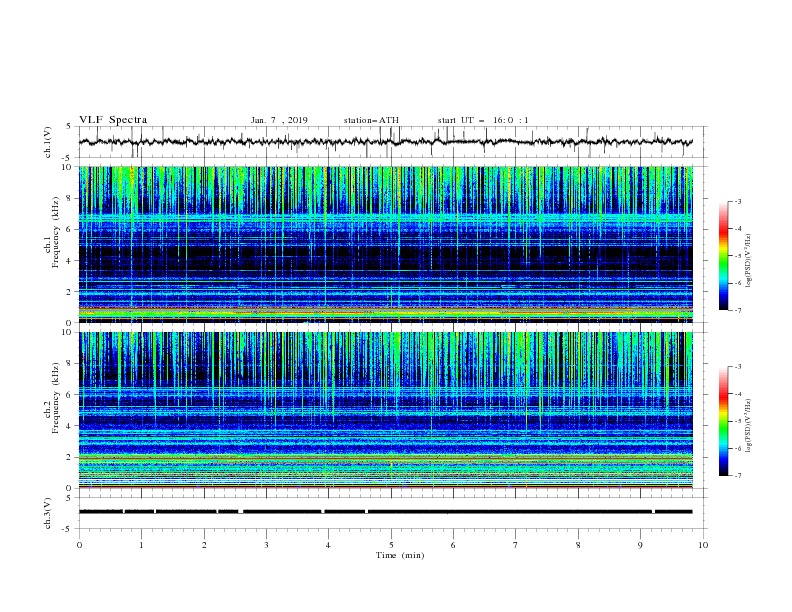
Task: Click time axis tick label "1"
Action: pos(142,545)
